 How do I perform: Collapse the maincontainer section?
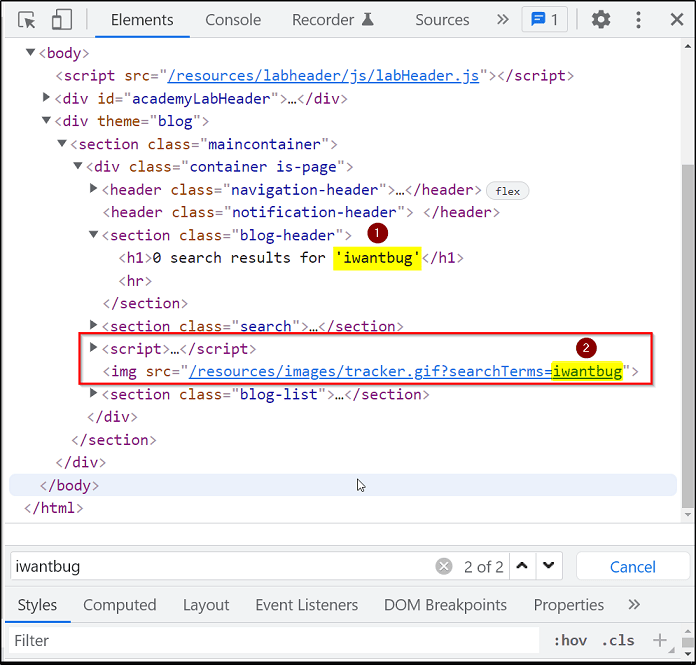[62, 143]
